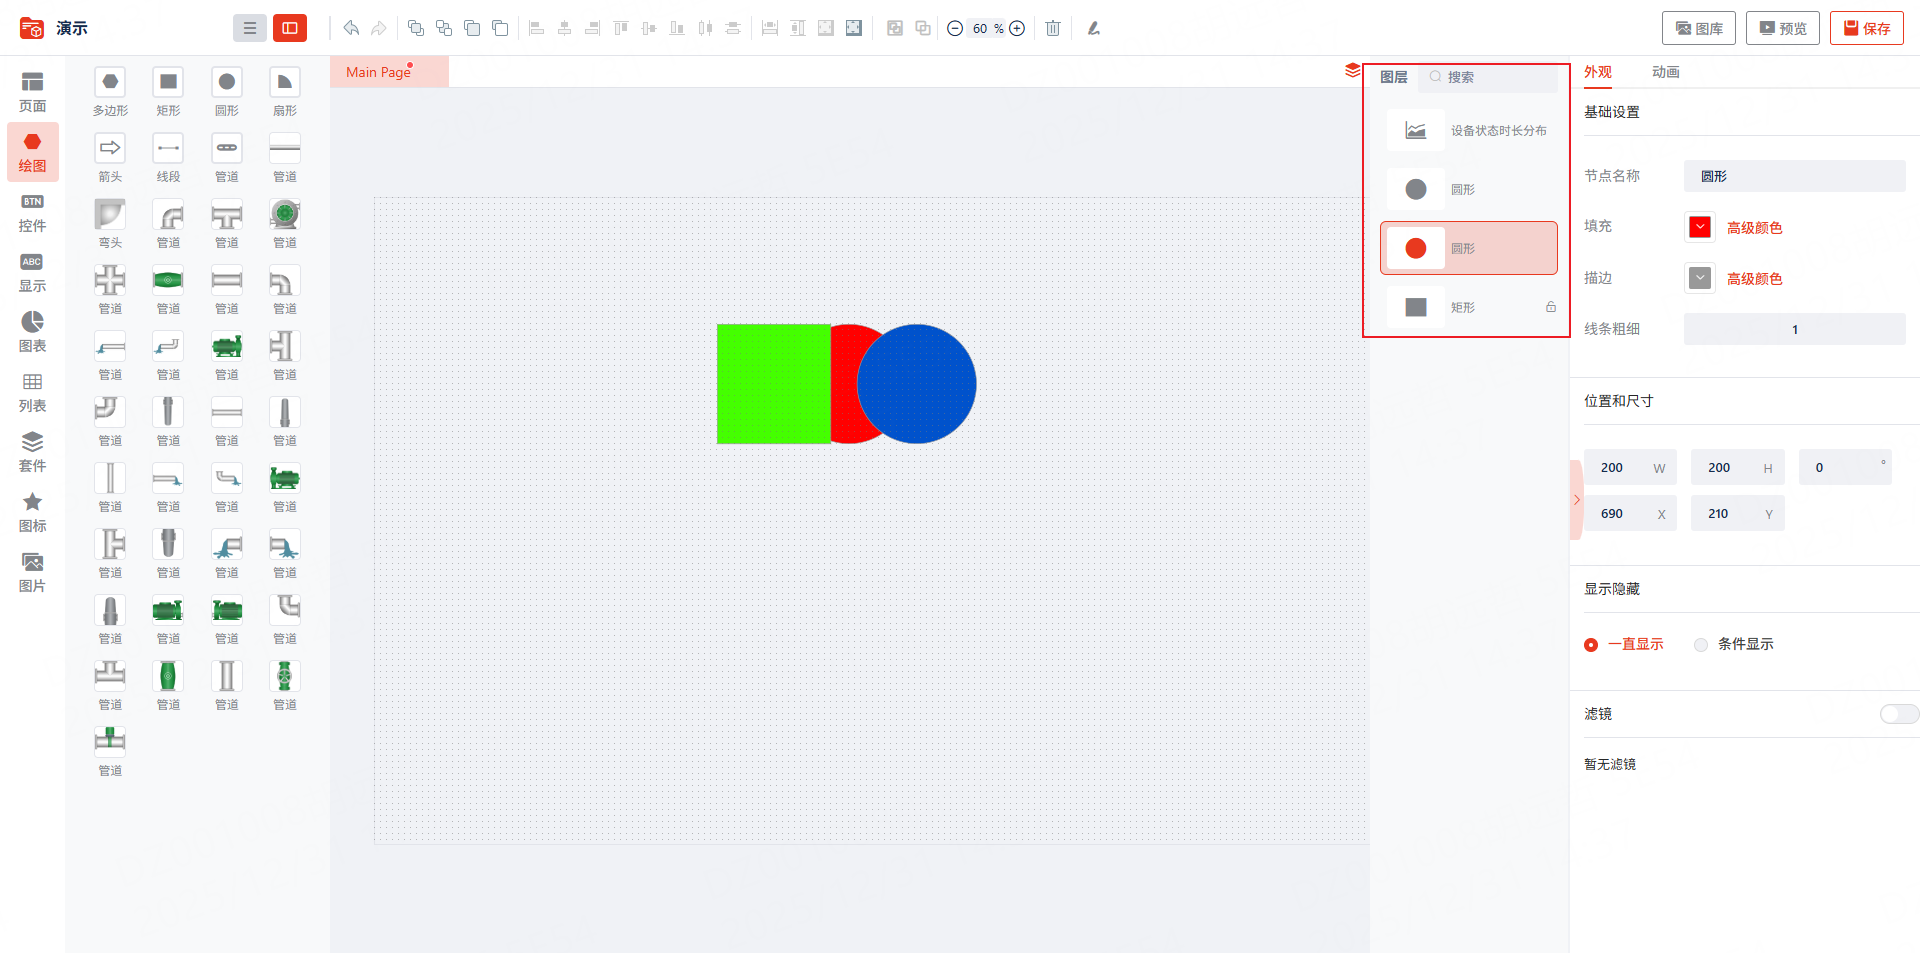Screen dimensions: 1920x953
Task: Open the fill color dropdown swatch
Action: pyautogui.click(x=1700, y=227)
